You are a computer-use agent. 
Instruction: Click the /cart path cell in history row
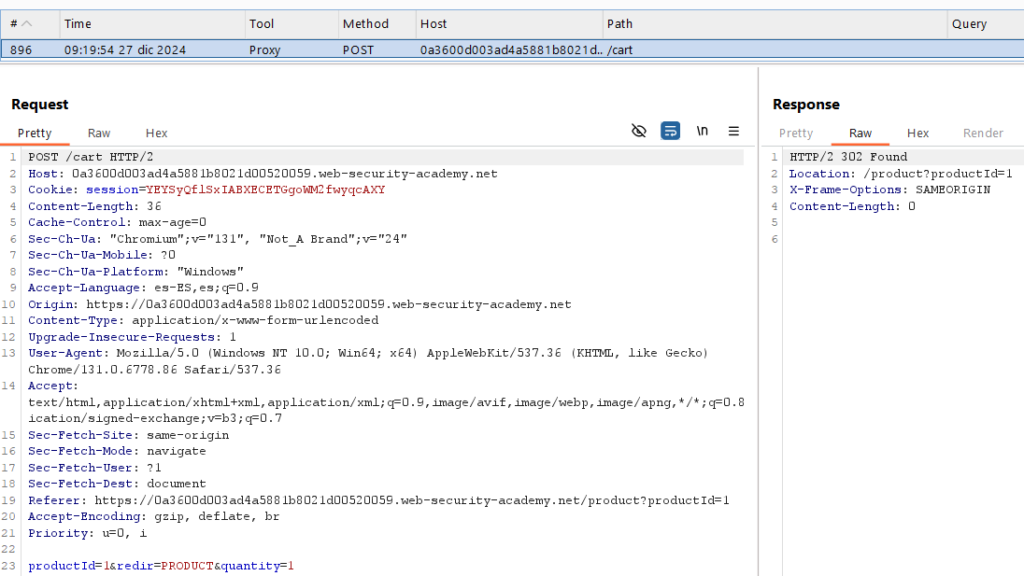[620, 50]
